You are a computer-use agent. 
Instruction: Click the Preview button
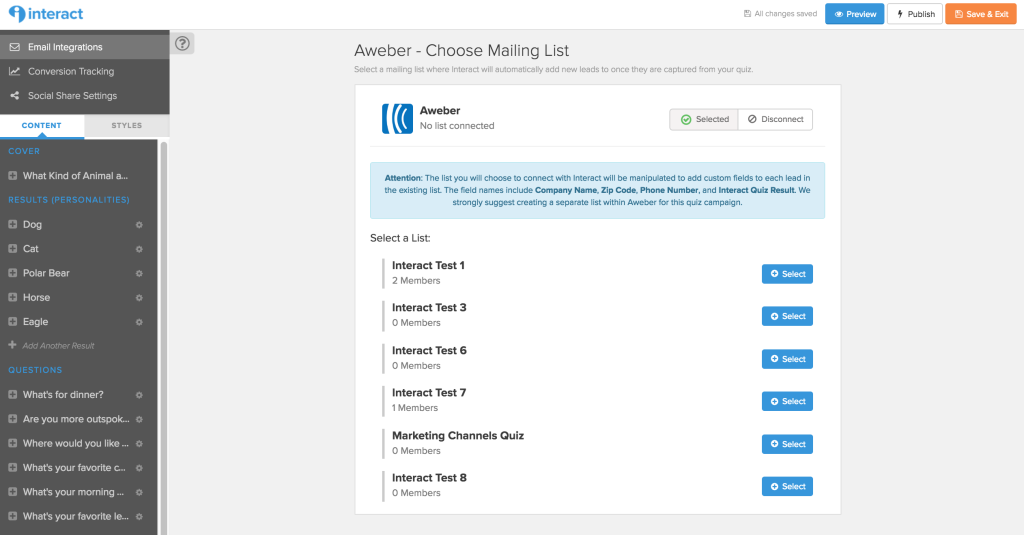pos(855,14)
